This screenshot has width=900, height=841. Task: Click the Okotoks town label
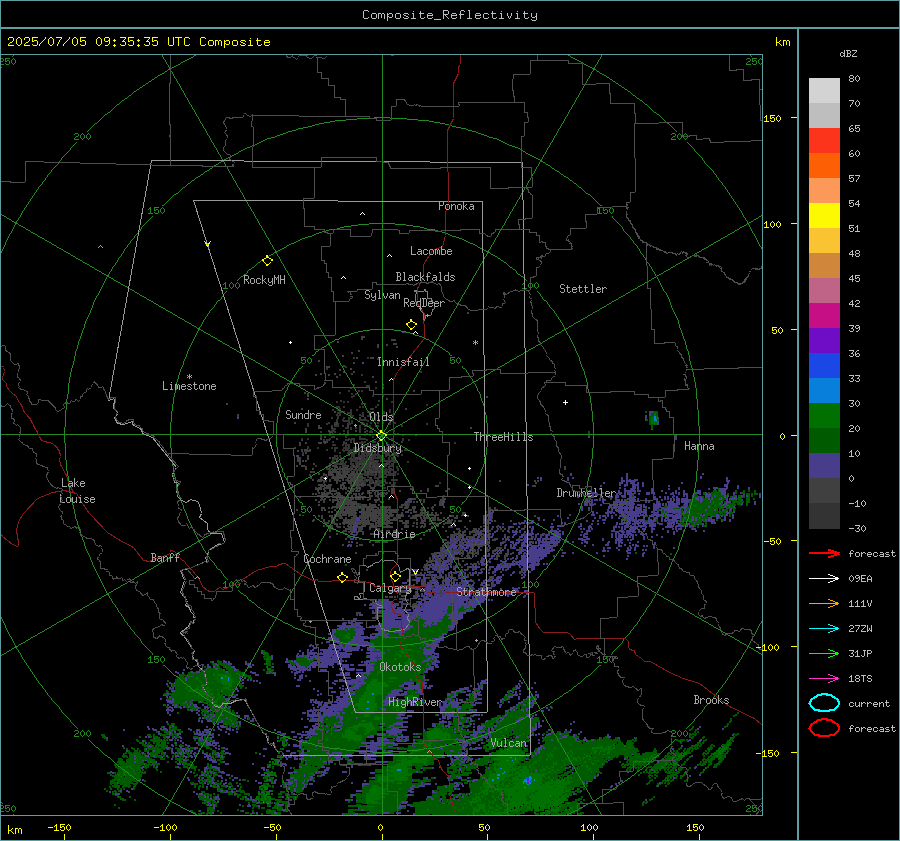click(400, 667)
